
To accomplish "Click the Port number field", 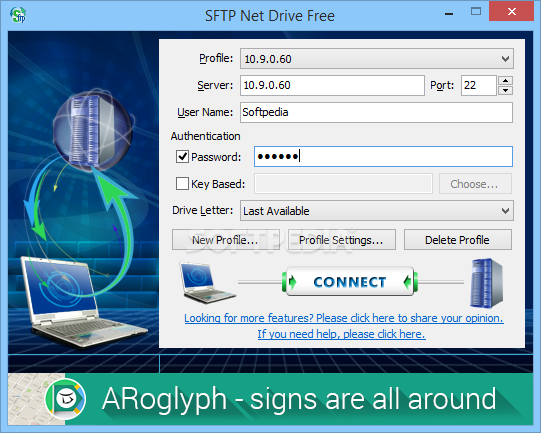I will coord(479,85).
